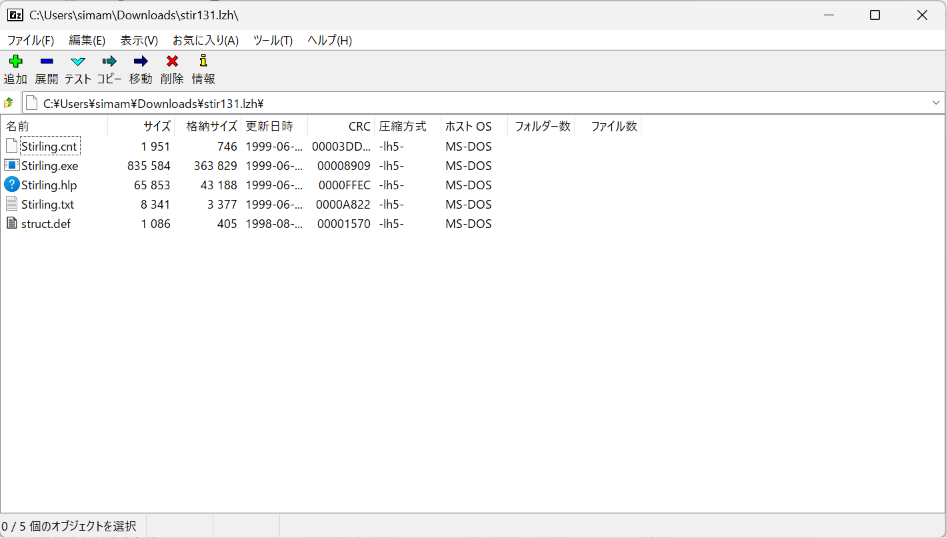
Task: Click -lh5- method in Stirling.cnt row
Action: 391,146
